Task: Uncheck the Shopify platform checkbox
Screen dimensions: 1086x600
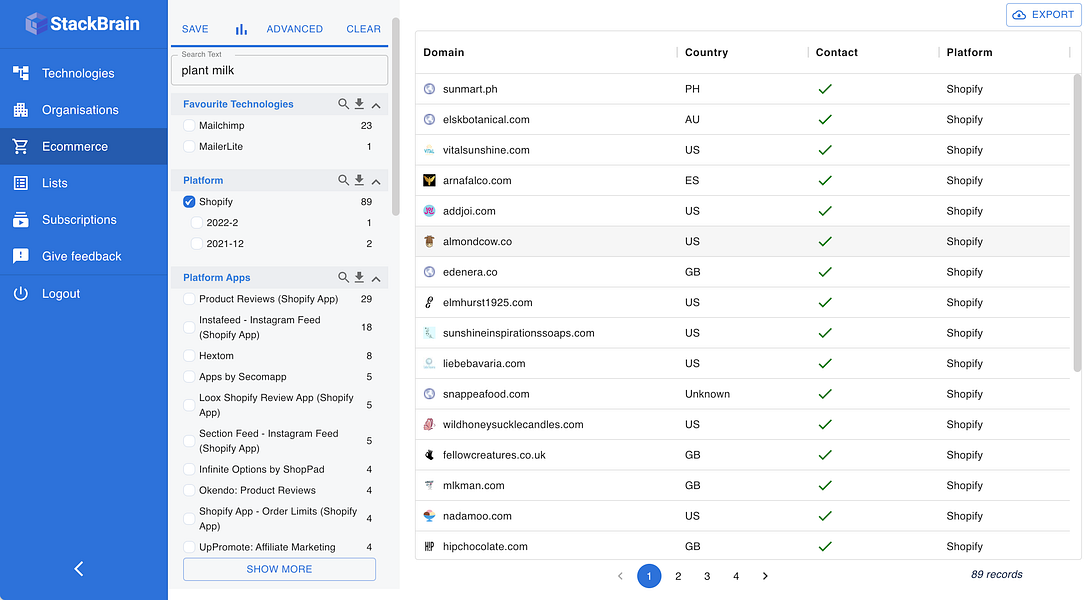Action: pyautogui.click(x=189, y=202)
